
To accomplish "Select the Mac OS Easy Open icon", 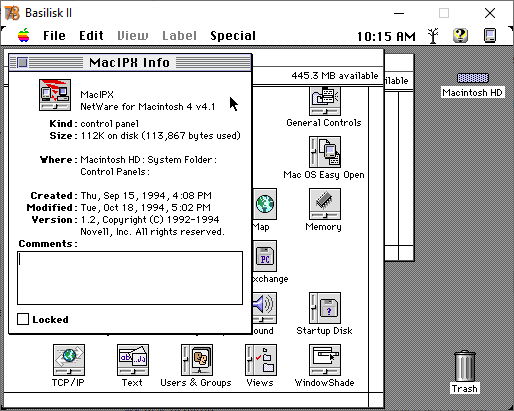I will [325, 152].
